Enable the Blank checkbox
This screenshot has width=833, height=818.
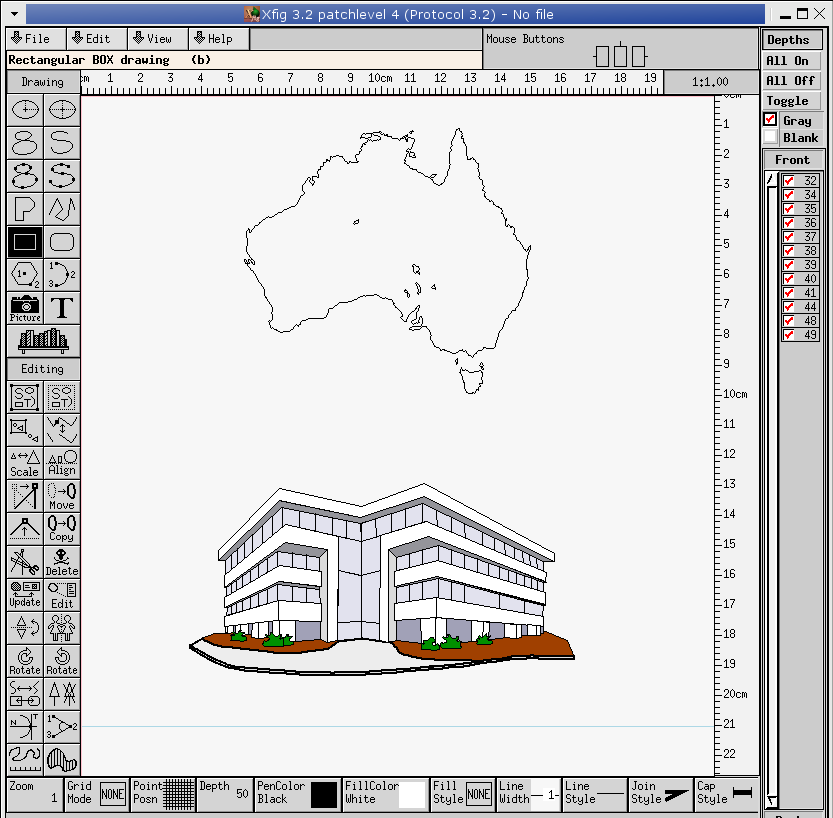[x=770, y=137]
